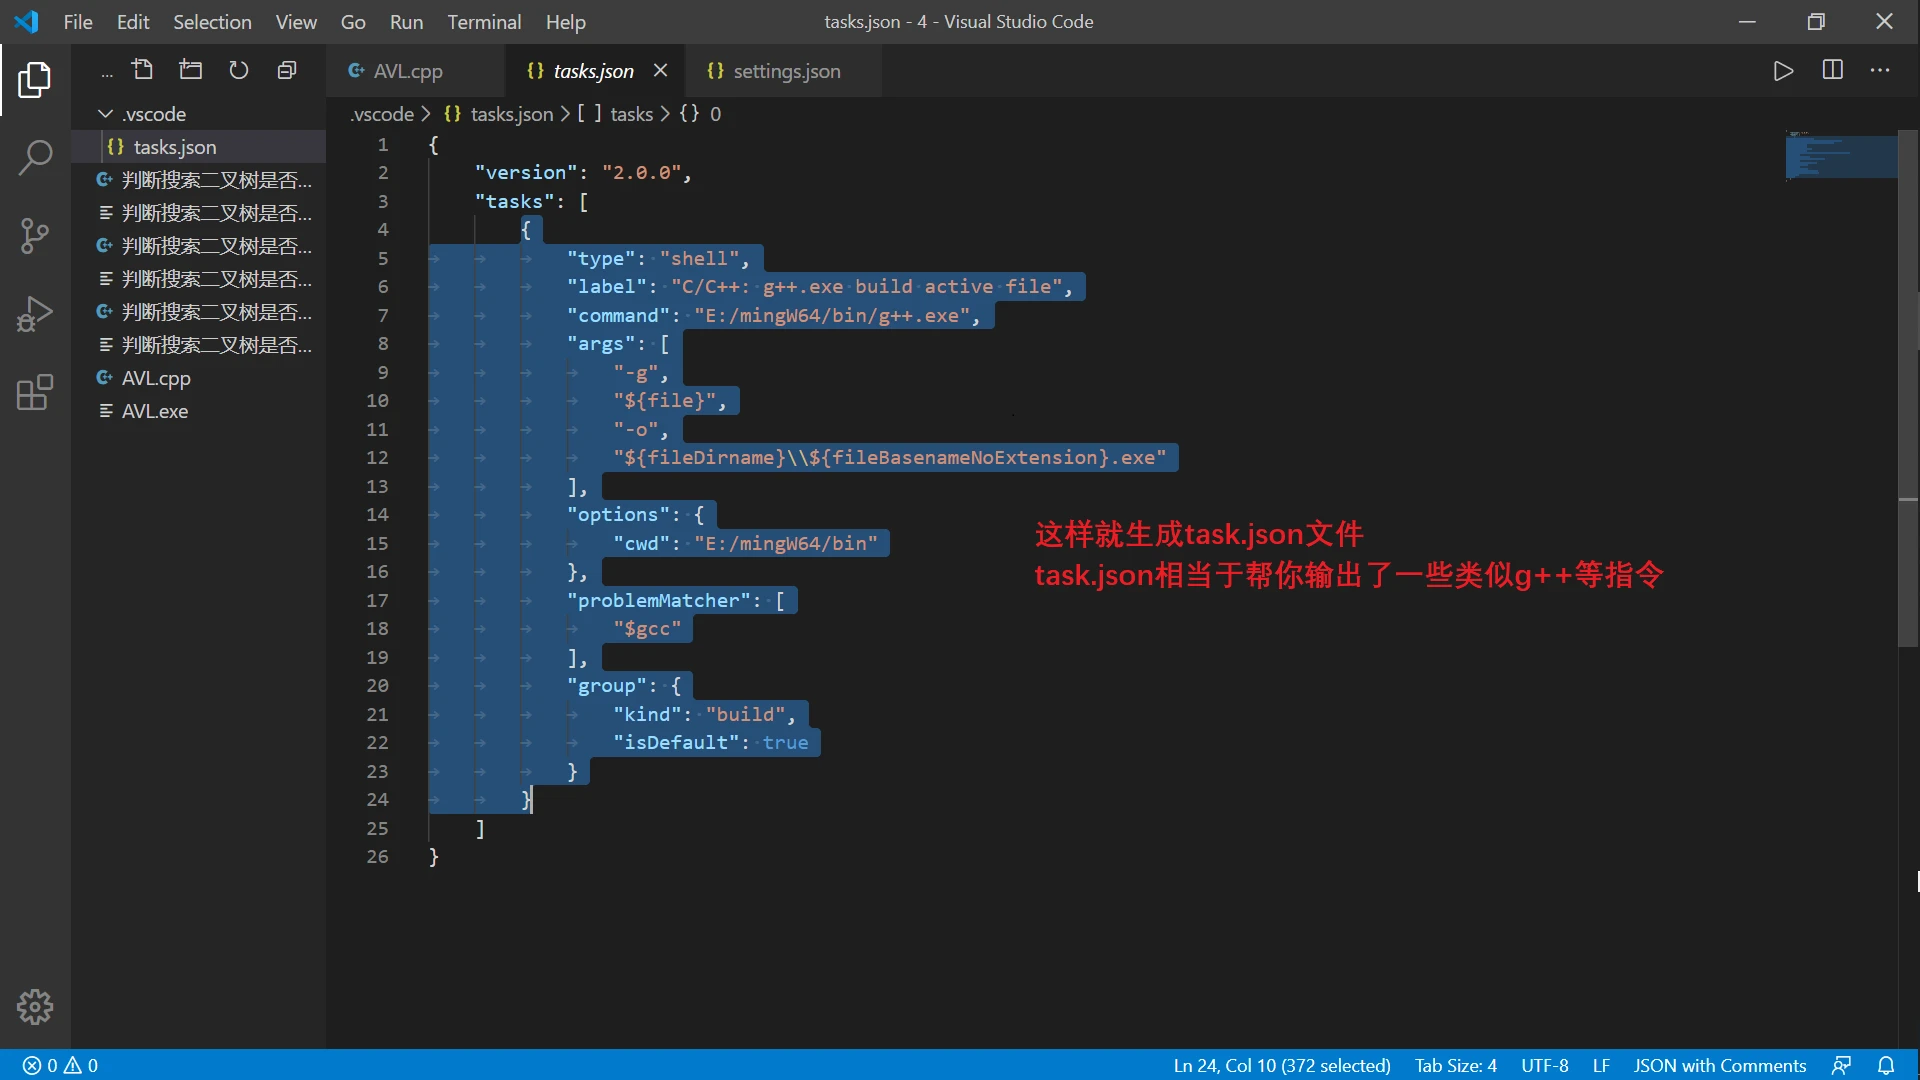Click the New Folder icon in explorer
The height and width of the screenshot is (1080, 1920).
coord(190,70)
